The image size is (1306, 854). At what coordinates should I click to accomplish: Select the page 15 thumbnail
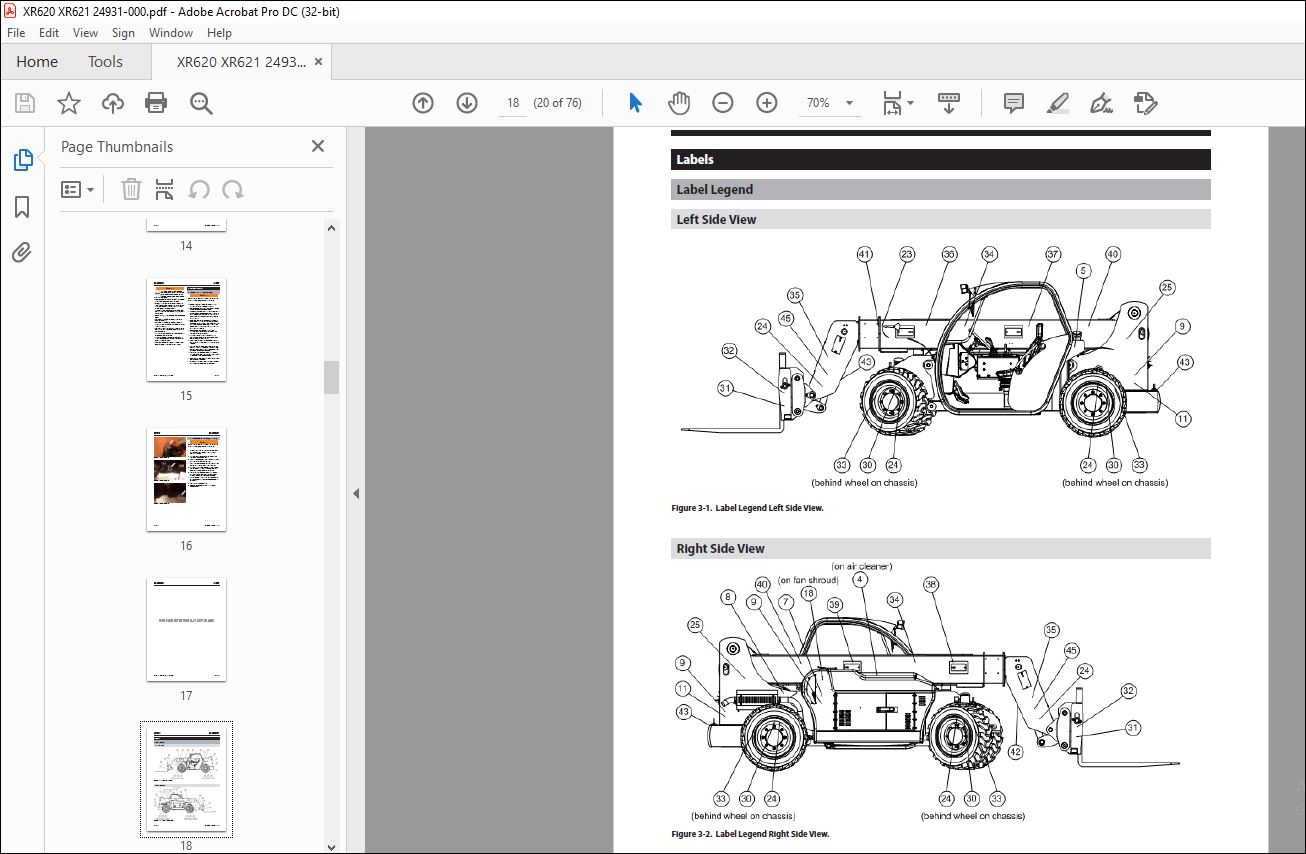(186, 330)
